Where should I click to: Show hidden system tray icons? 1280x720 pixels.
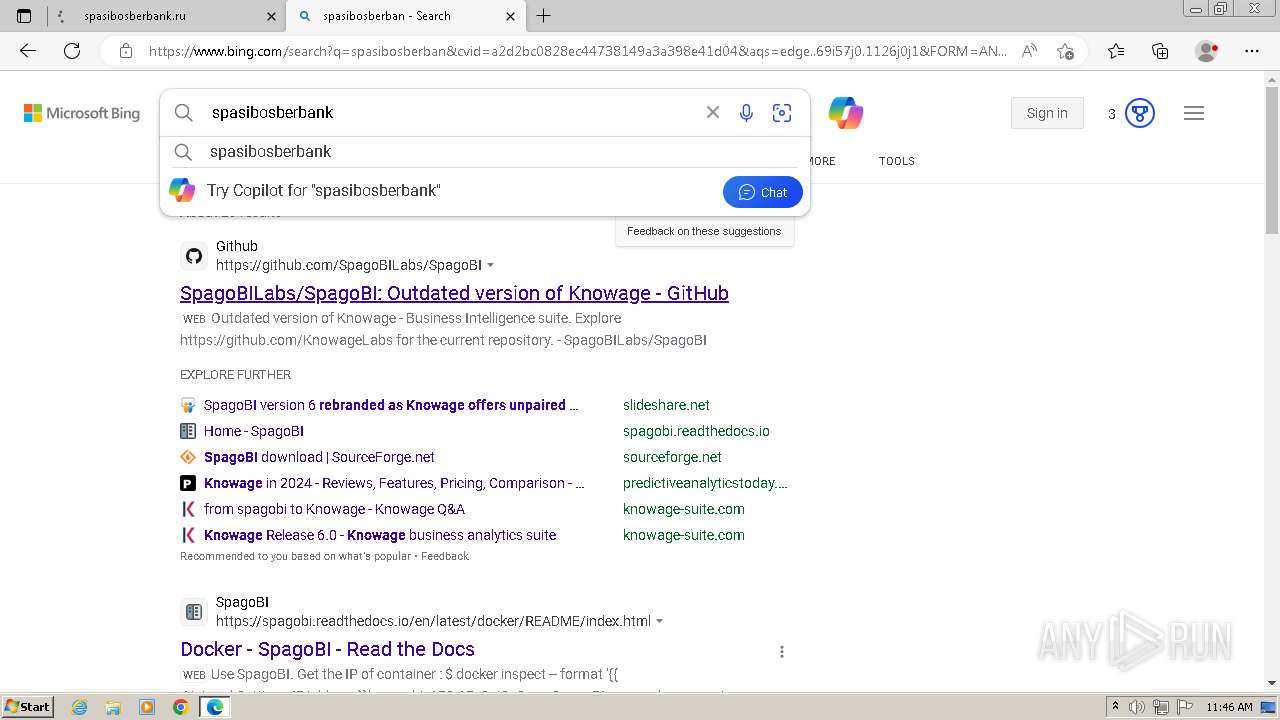[x=1115, y=707]
